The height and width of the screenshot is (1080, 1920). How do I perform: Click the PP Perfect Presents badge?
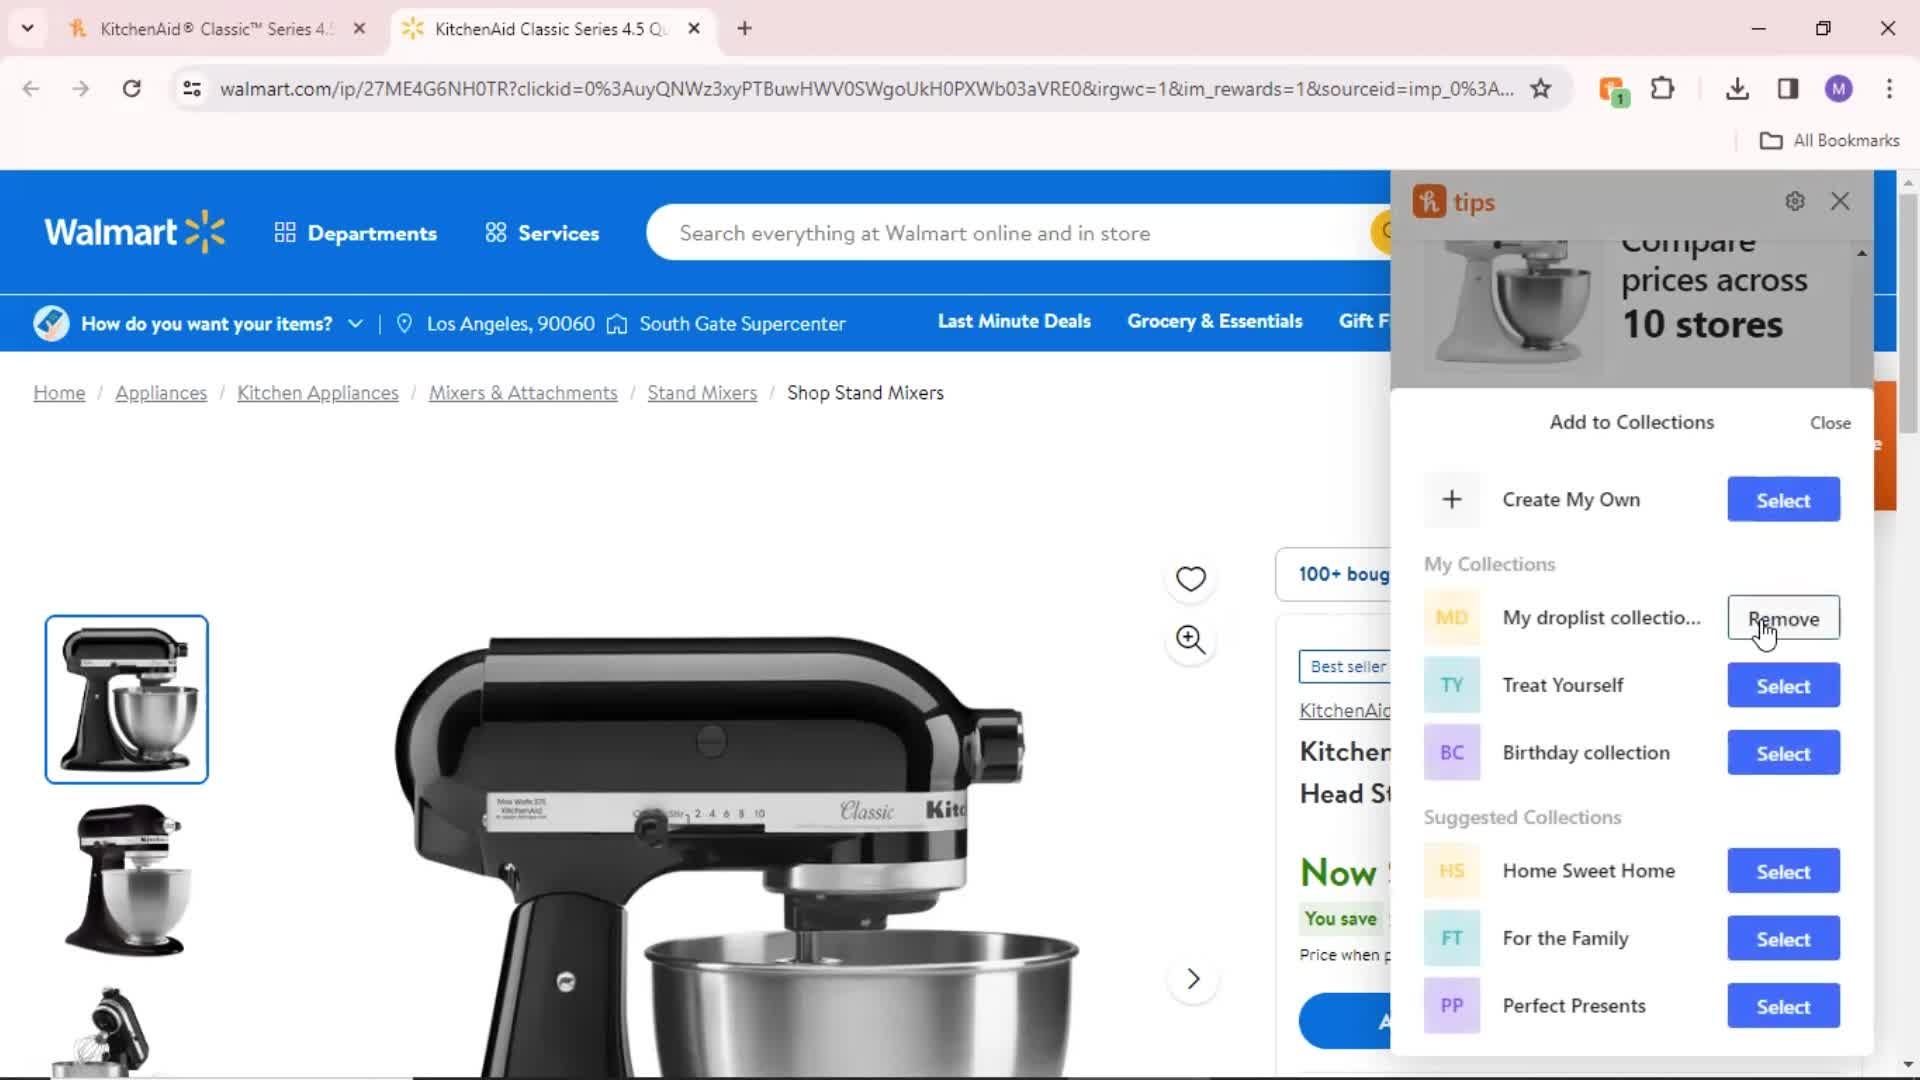click(x=1452, y=1006)
